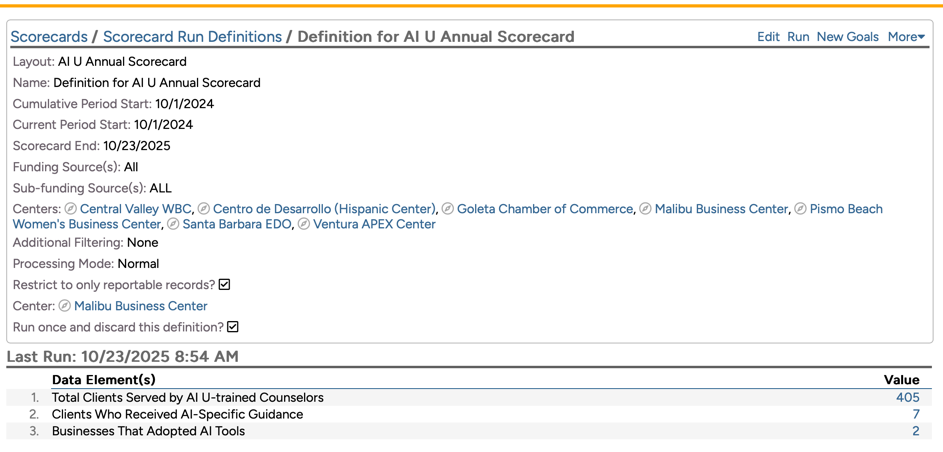Go to Scorecards breadcrumb link
Image resolution: width=943 pixels, height=452 pixels.
point(49,37)
